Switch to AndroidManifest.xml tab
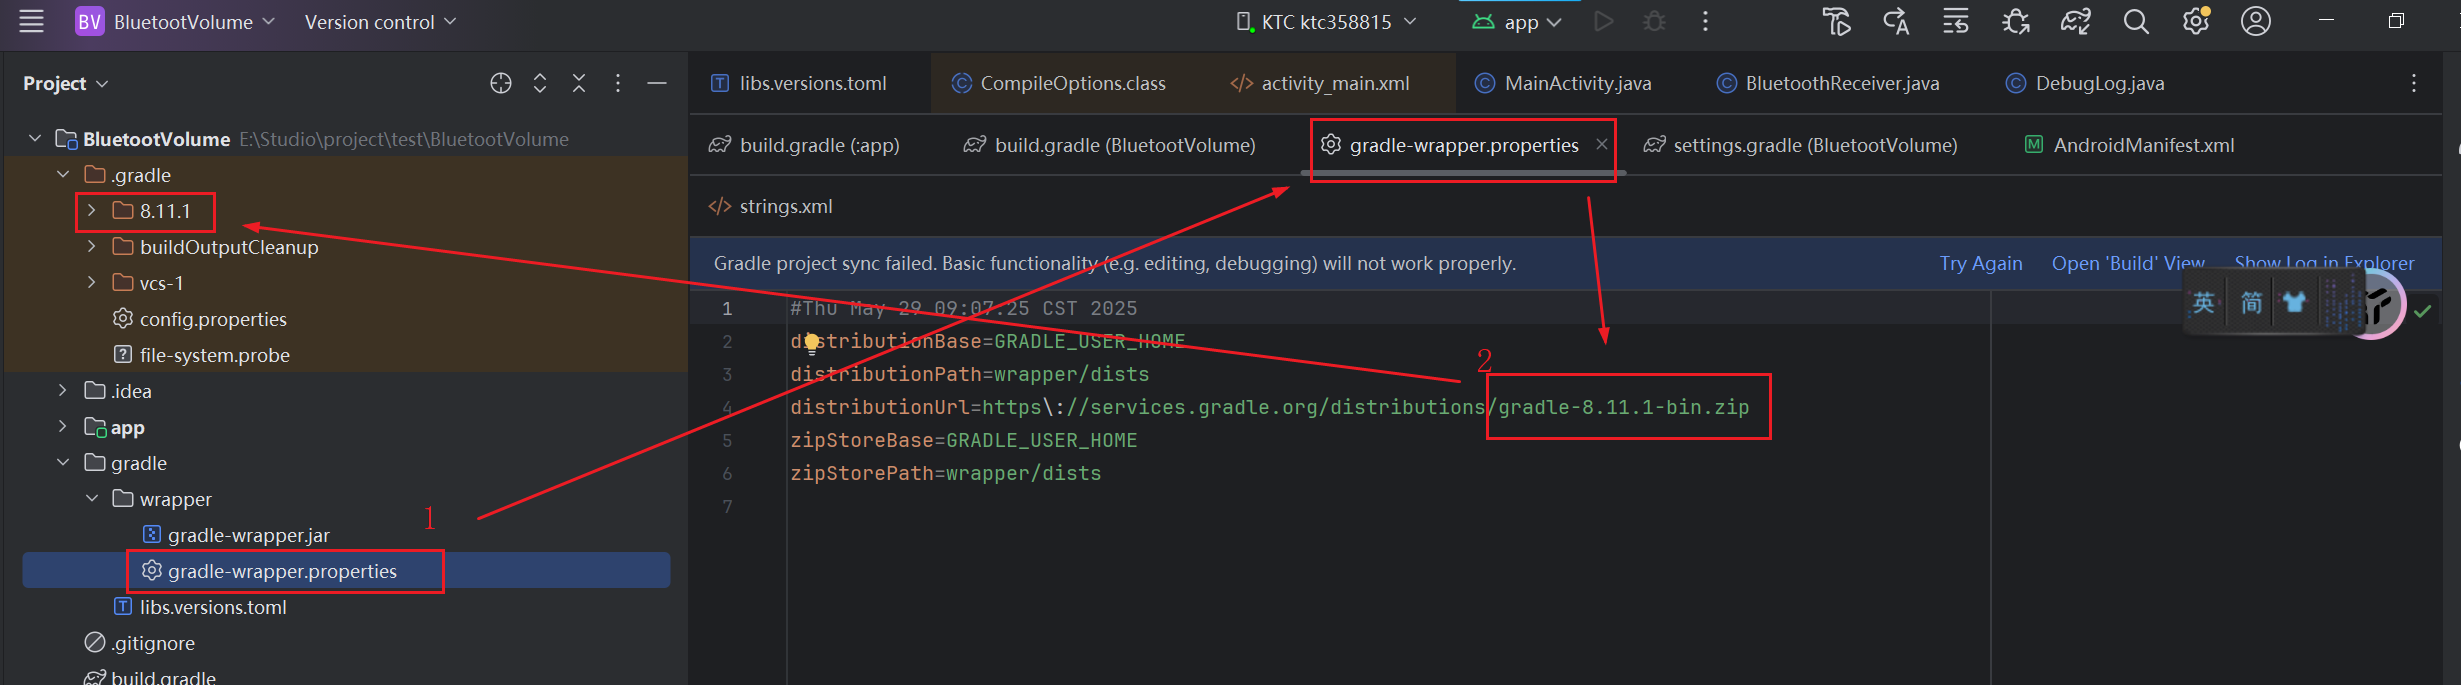This screenshot has width=2461, height=685. pyautogui.click(x=2130, y=146)
